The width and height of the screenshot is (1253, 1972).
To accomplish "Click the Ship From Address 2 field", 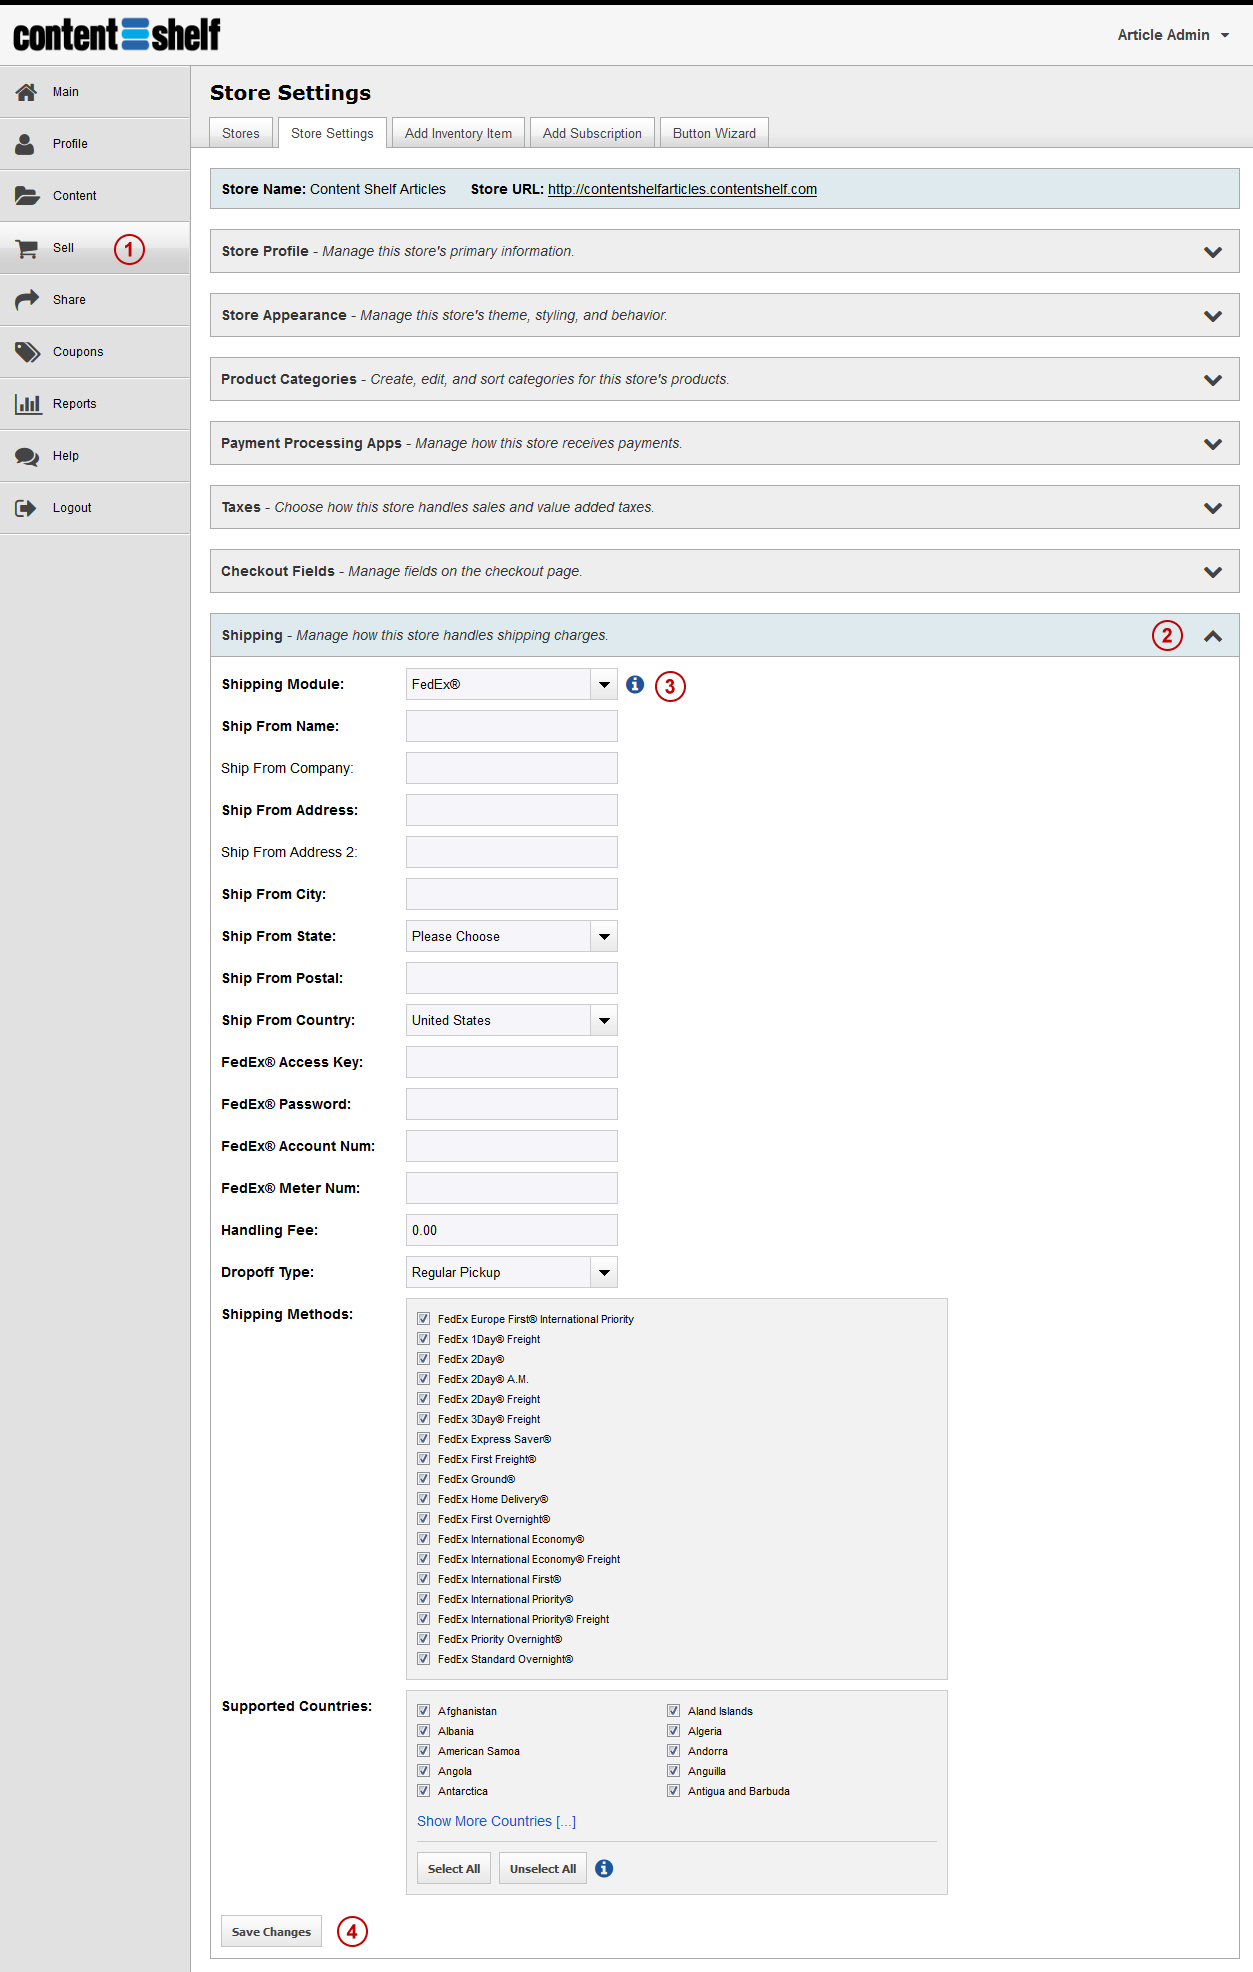I will [511, 852].
